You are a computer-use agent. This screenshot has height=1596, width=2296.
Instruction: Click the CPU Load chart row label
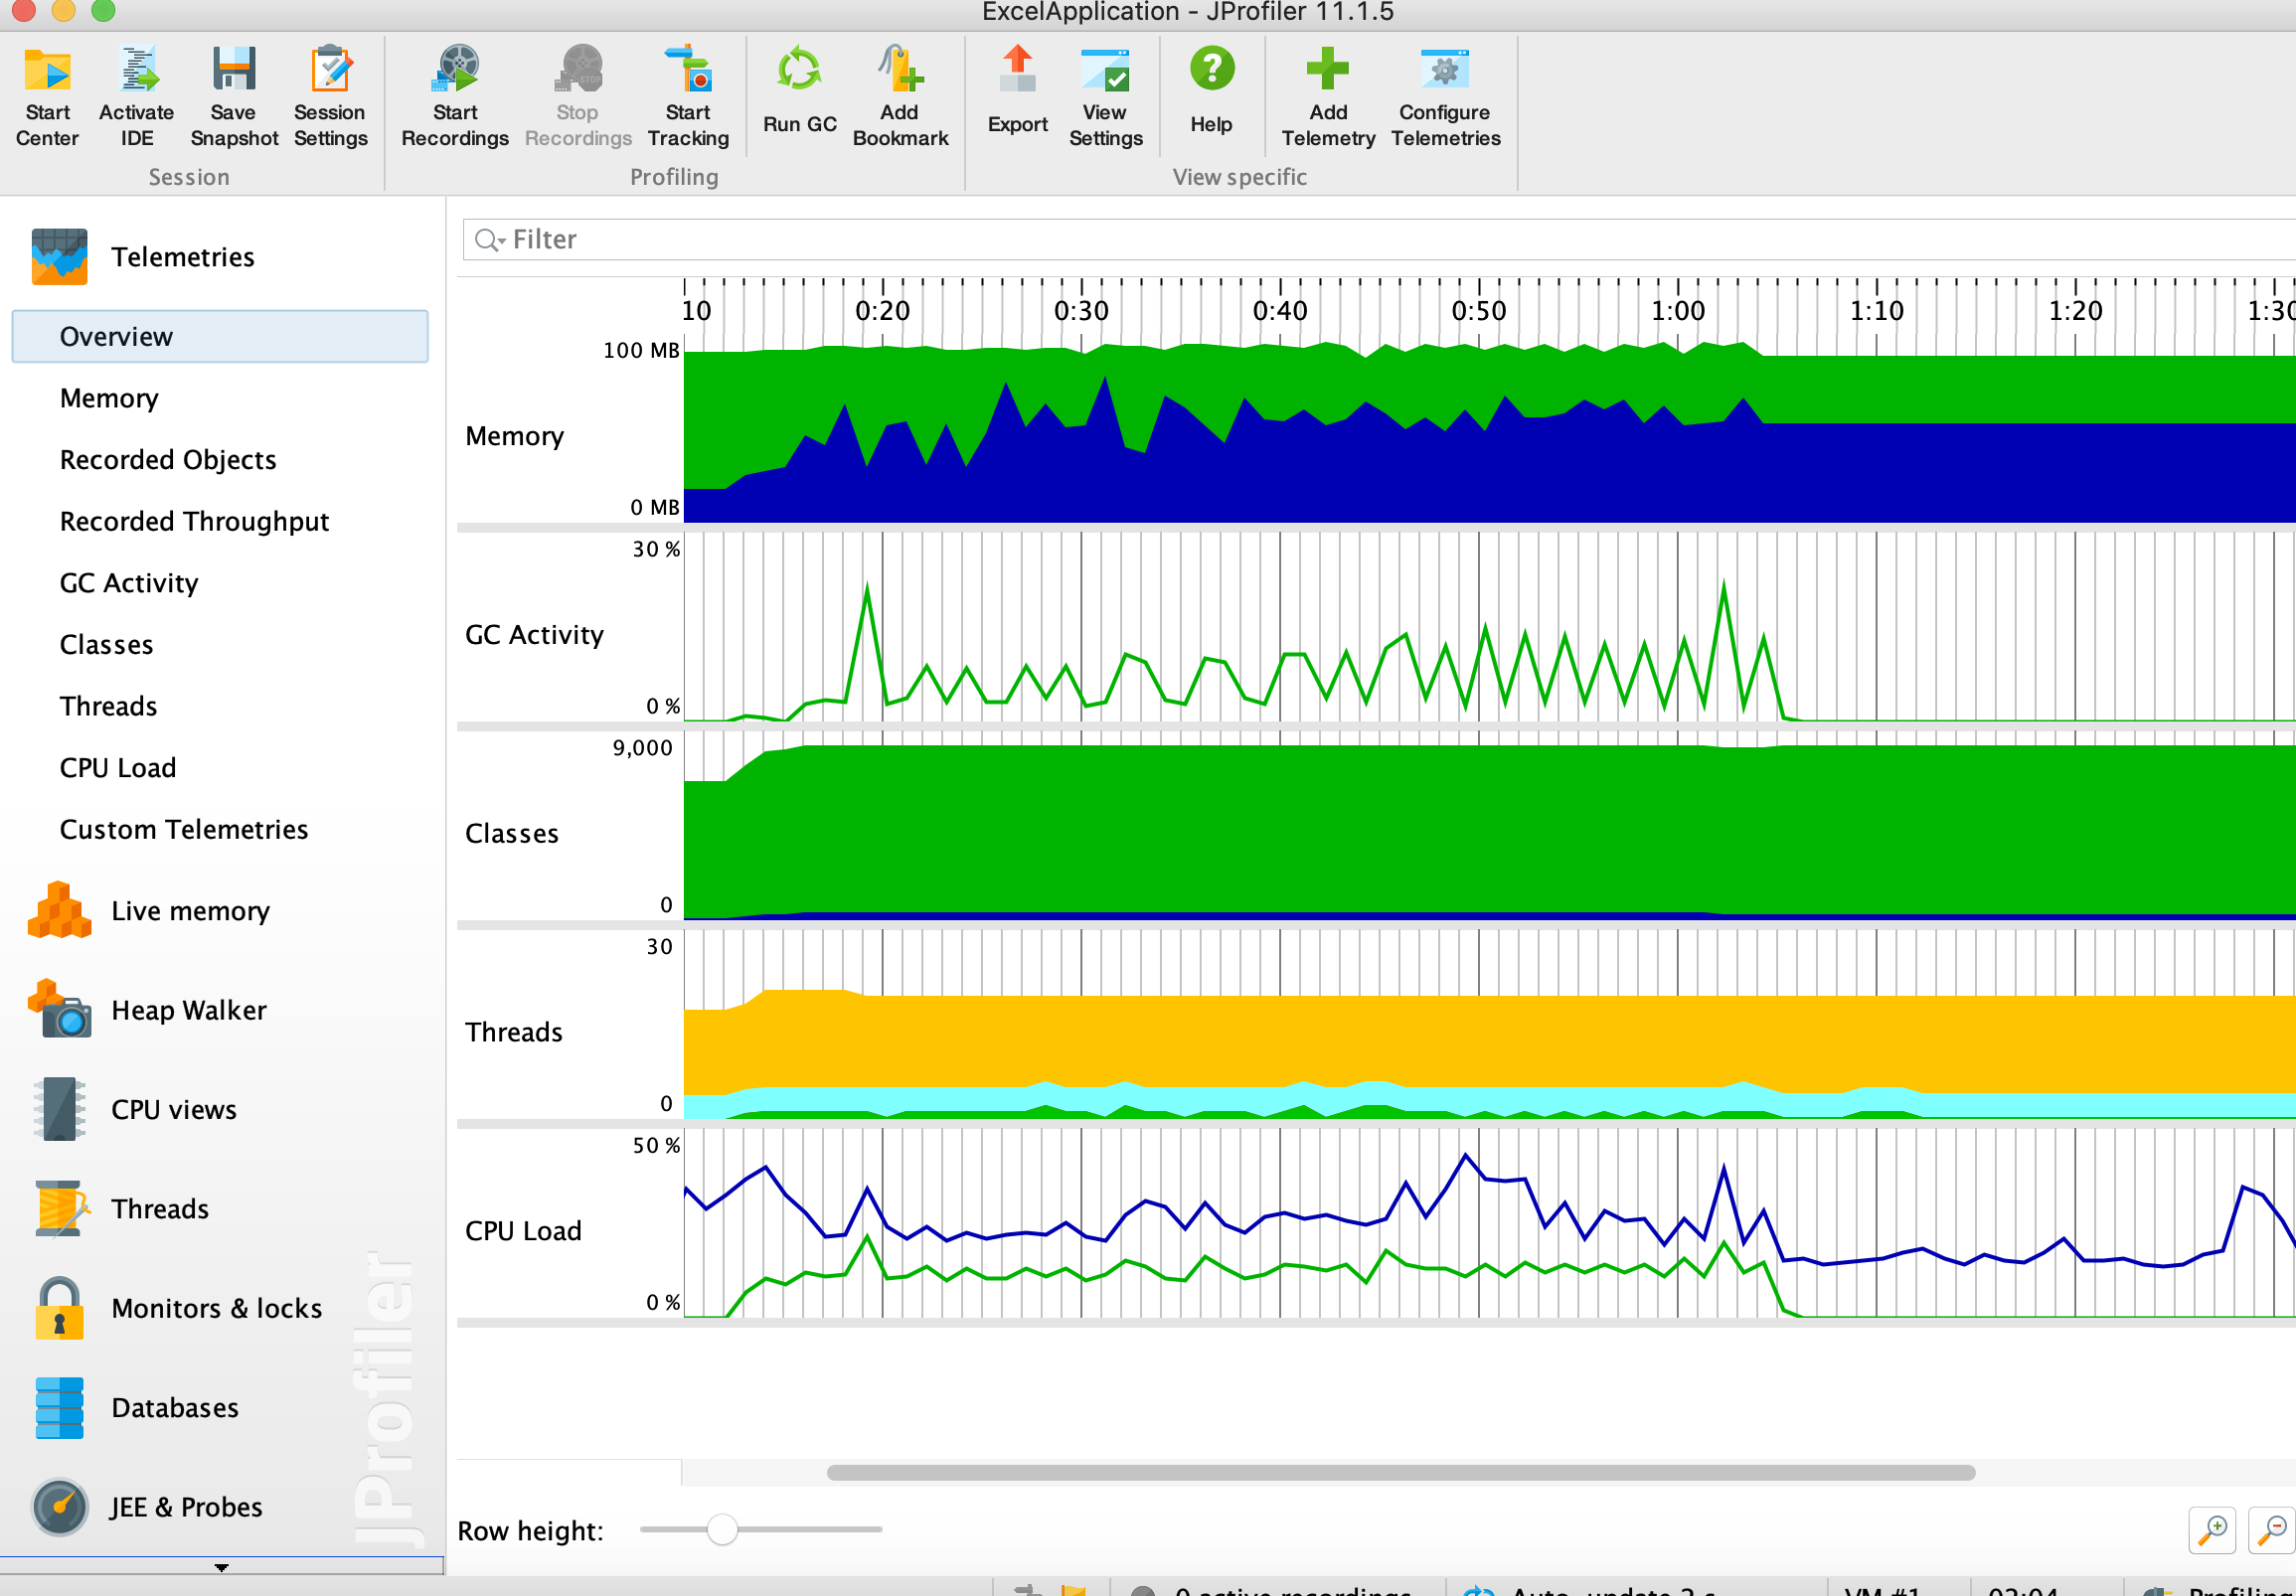point(523,1231)
